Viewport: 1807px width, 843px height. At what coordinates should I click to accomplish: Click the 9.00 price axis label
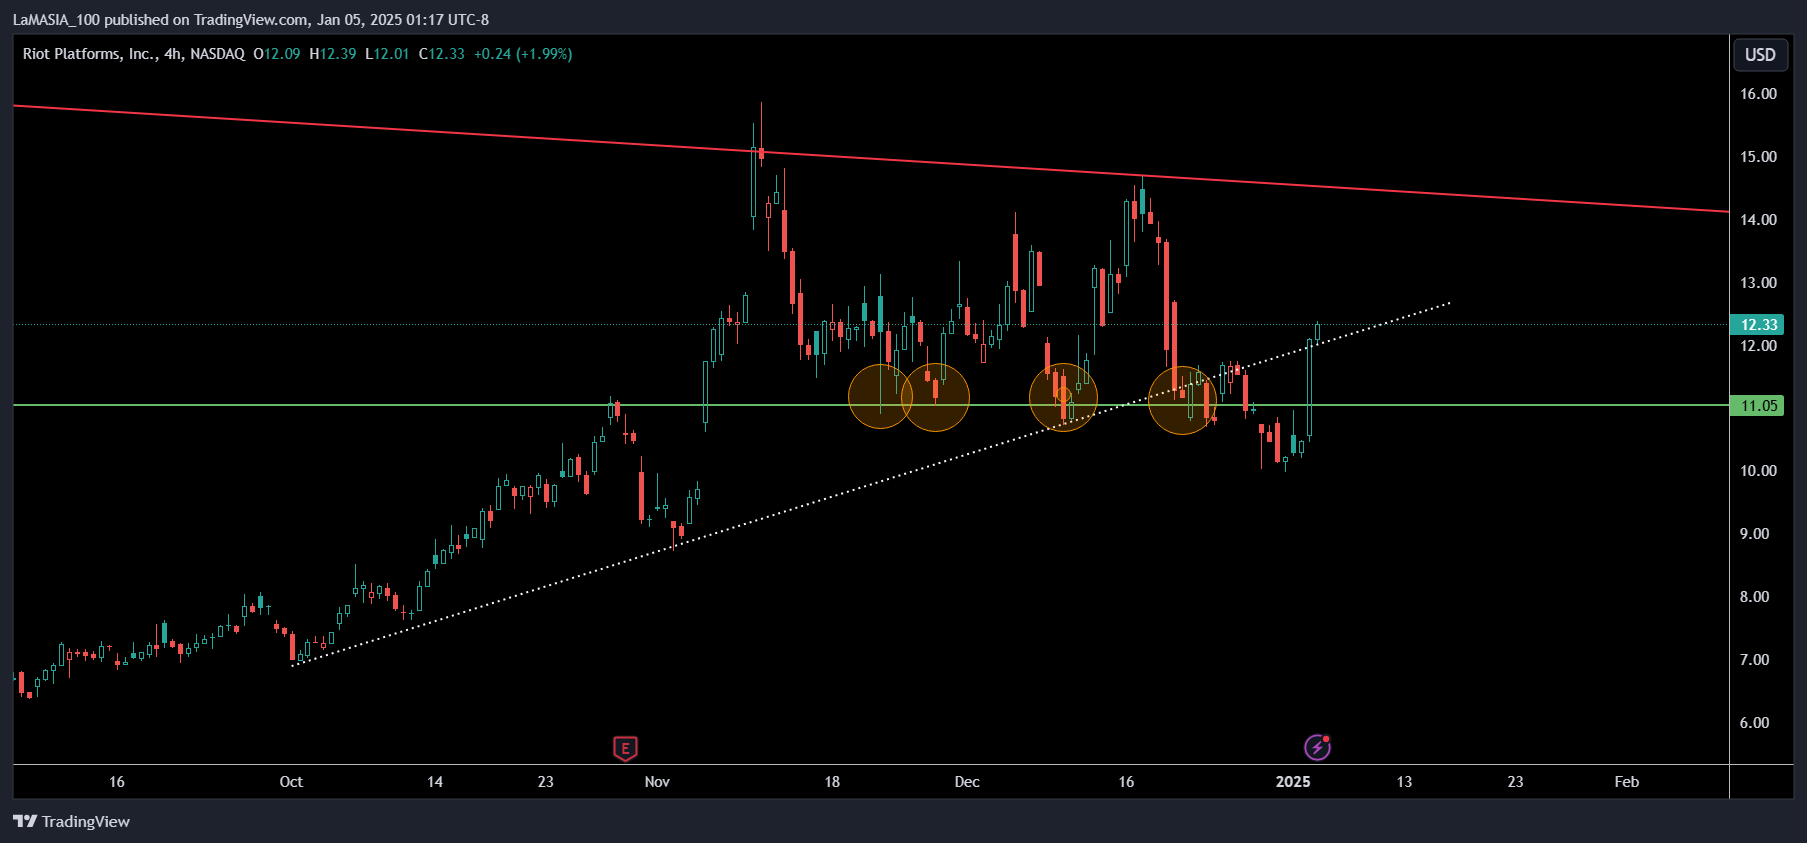click(x=1754, y=534)
